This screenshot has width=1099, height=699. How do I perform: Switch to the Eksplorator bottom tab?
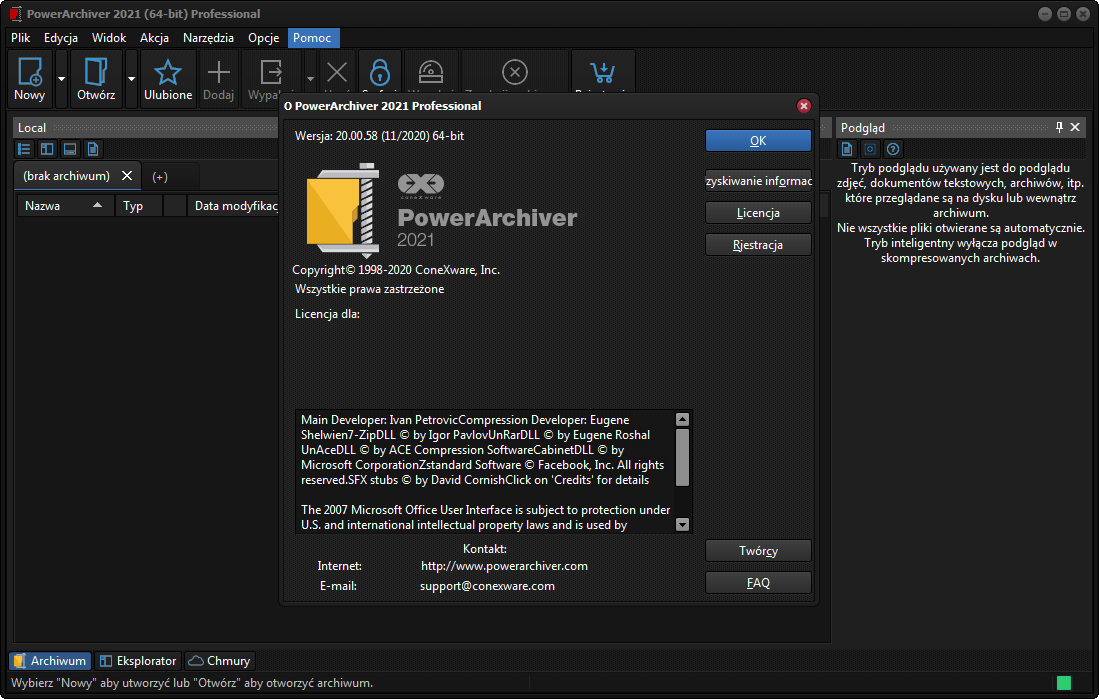pyautogui.click(x=138, y=660)
